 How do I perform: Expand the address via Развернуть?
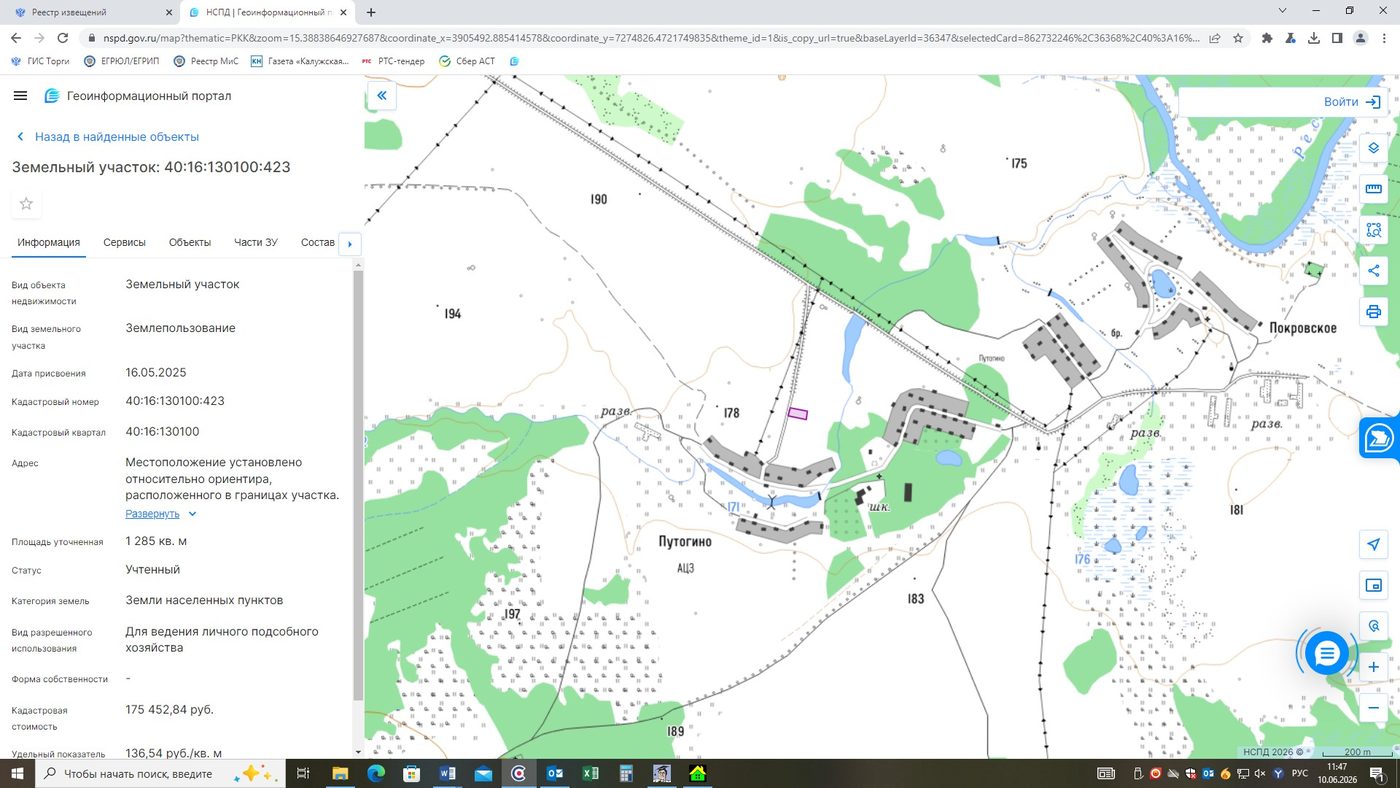pyautogui.click(x=161, y=514)
